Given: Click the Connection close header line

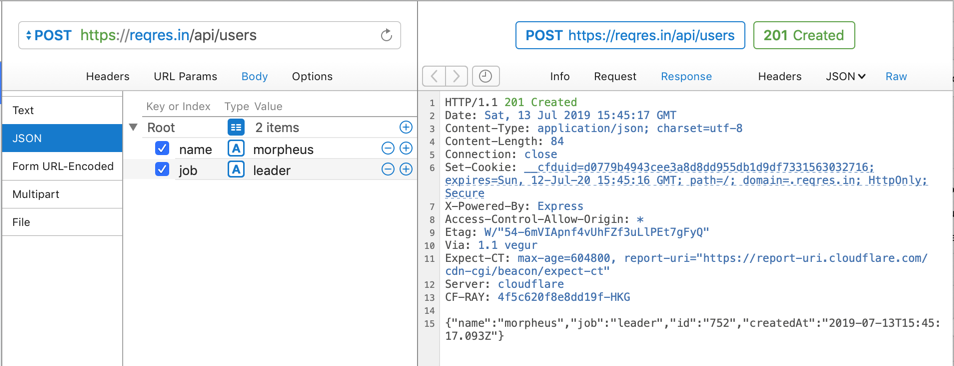Looking at the screenshot, I should tap(501, 154).
